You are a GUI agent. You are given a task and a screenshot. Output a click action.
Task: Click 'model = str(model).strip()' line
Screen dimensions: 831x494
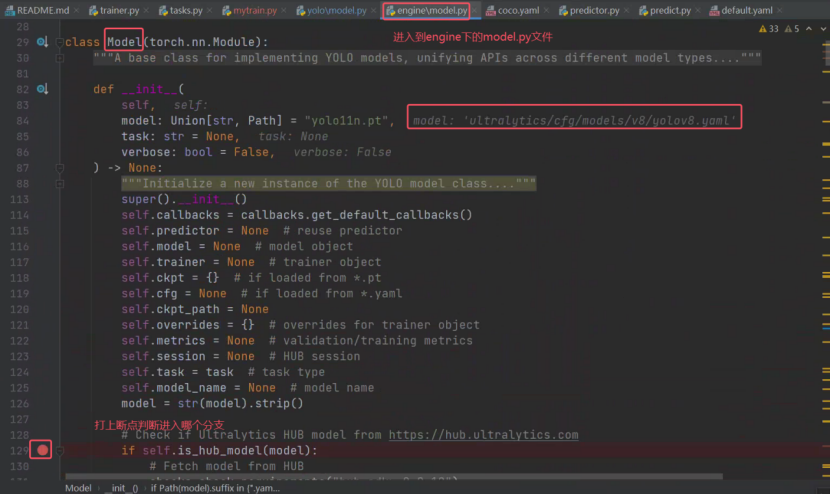pyautogui.click(x=212, y=404)
